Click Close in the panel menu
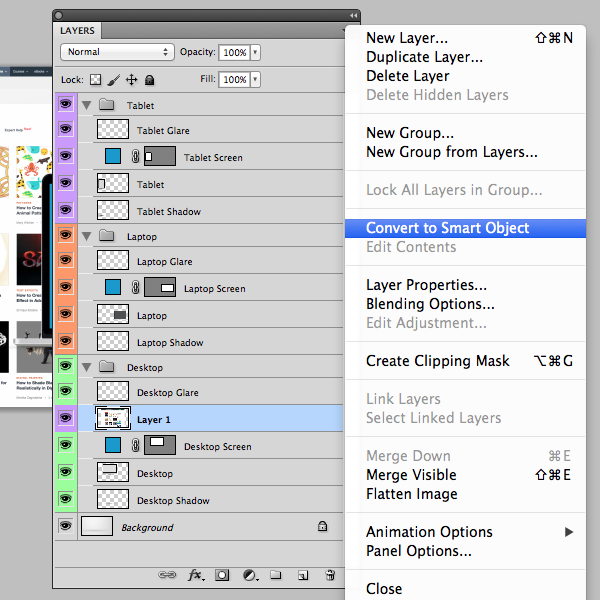 pos(465,589)
